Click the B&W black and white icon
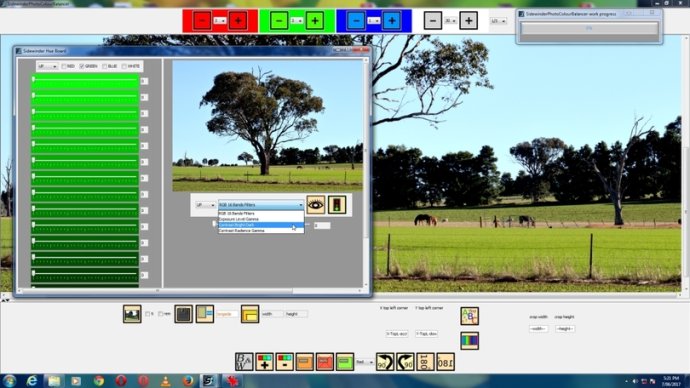 [244, 362]
